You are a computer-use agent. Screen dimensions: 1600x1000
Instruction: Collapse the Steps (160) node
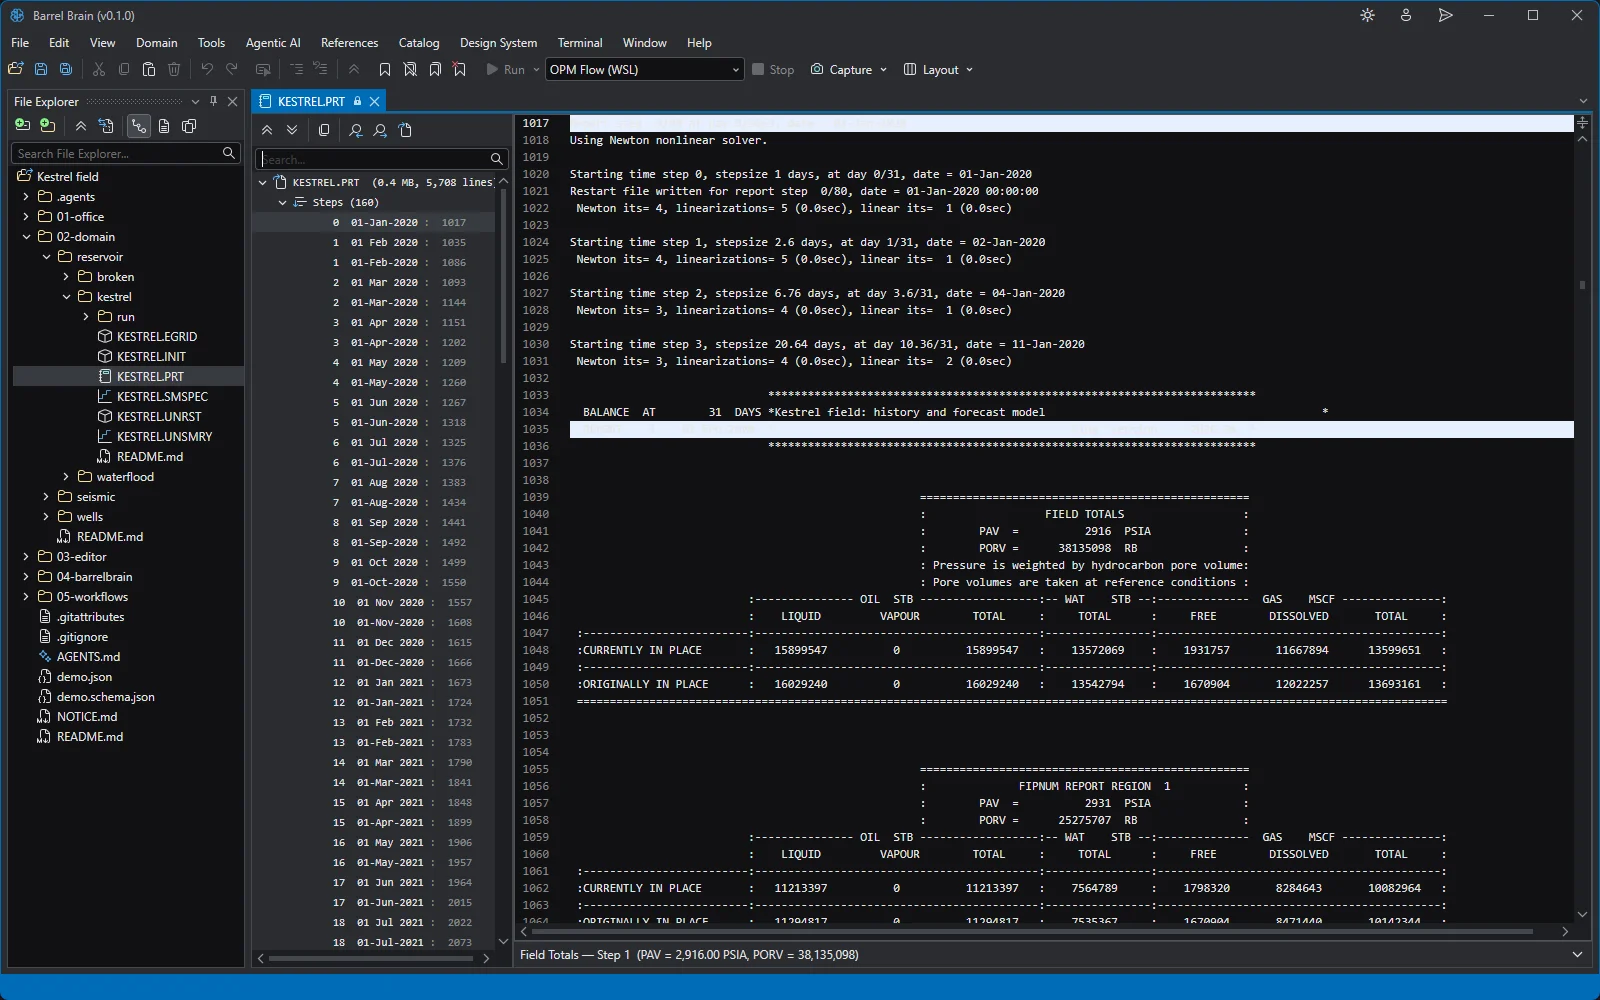click(x=283, y=202)
